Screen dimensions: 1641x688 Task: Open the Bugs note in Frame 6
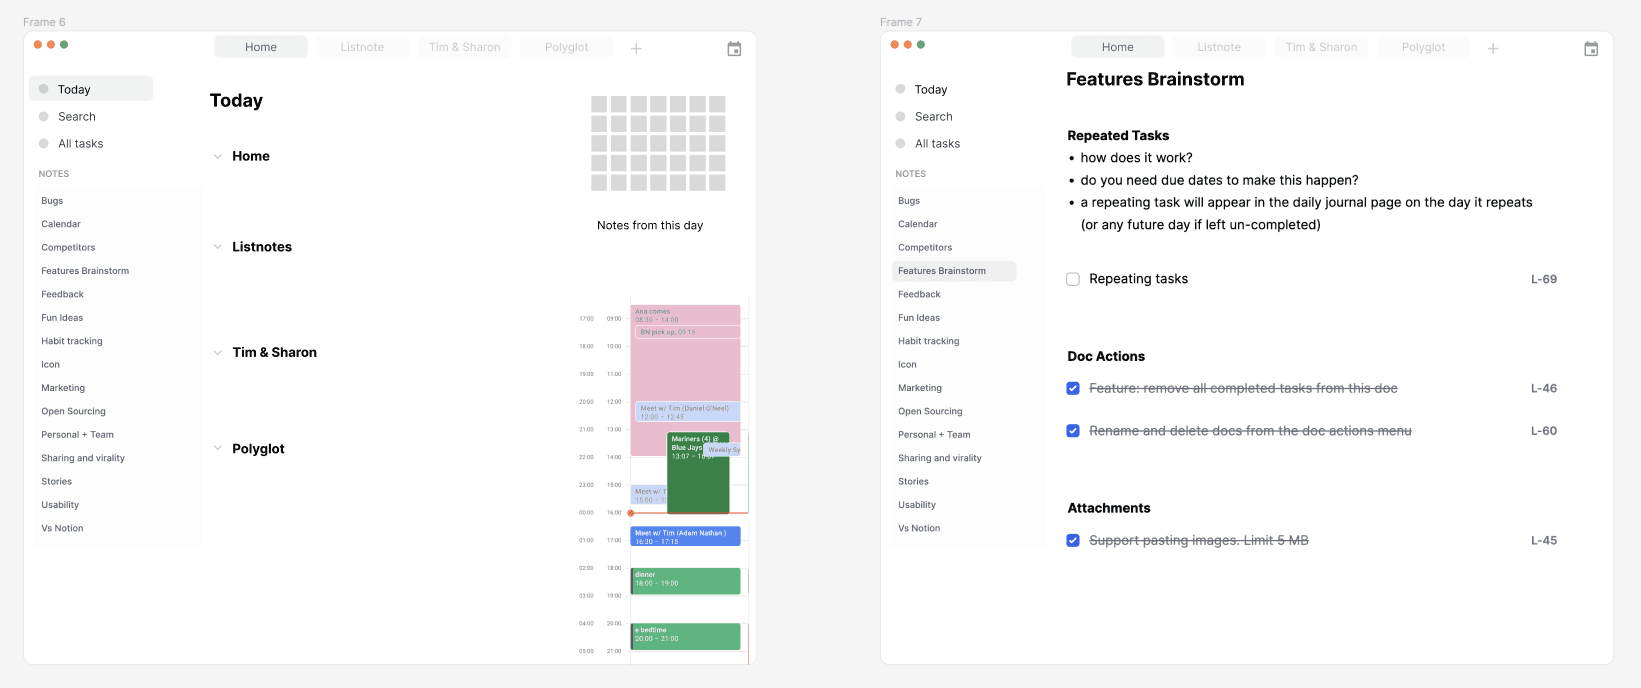52,201
